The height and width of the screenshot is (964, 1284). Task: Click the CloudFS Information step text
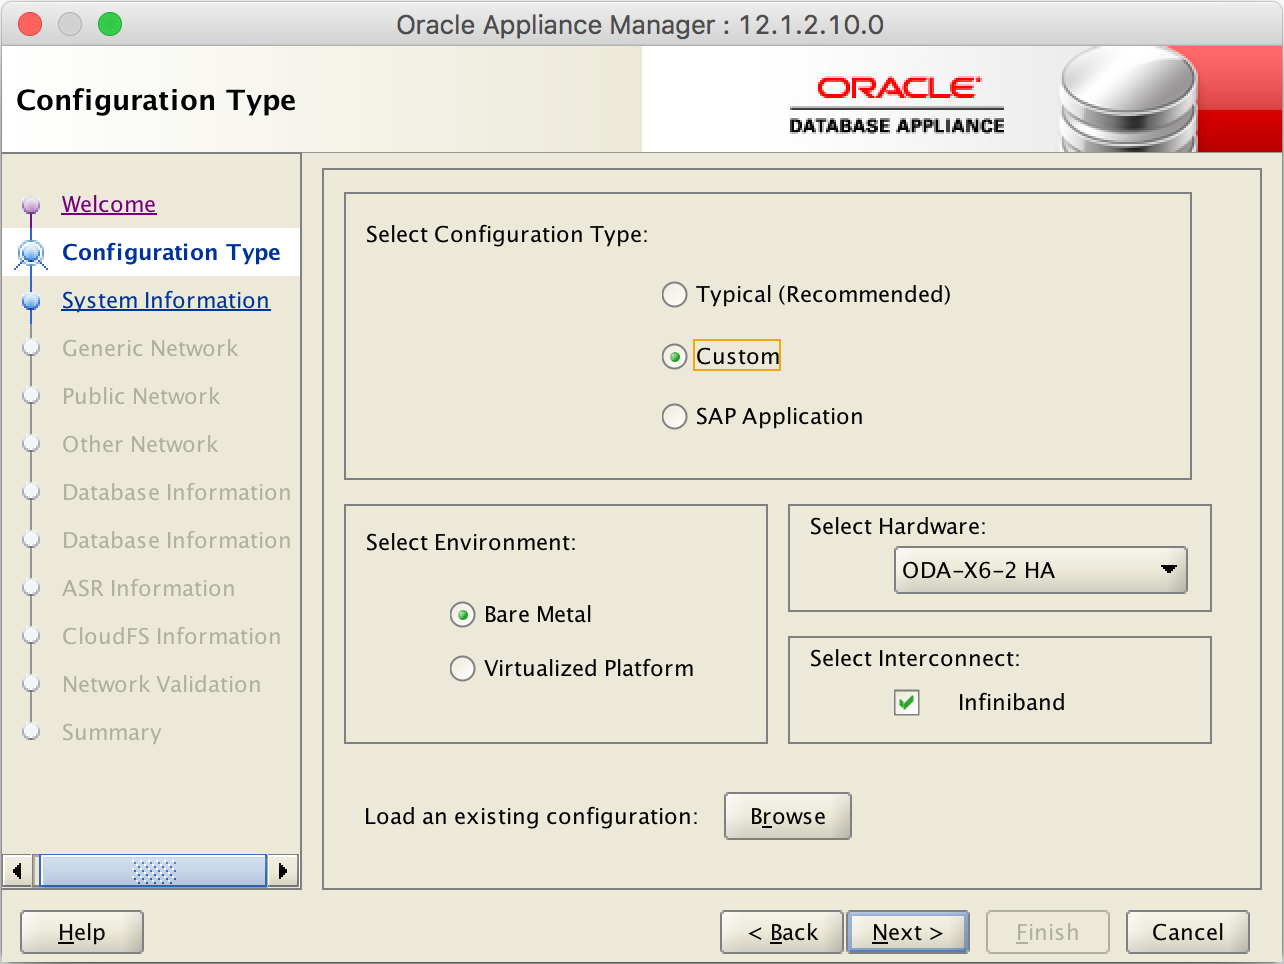pos(172,636)
